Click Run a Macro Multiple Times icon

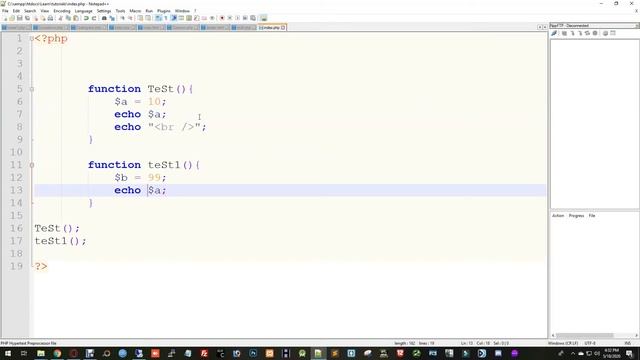coord(245,18)
